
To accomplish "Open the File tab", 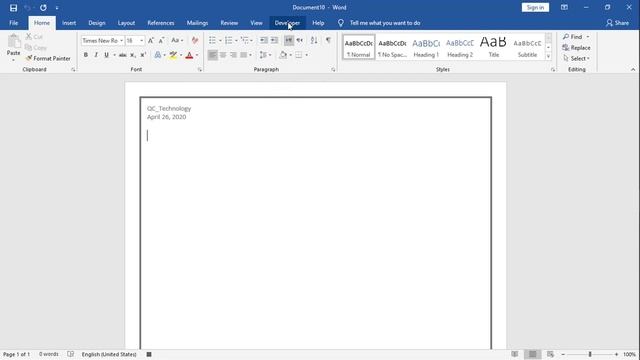I will click(x=13, y=23).
